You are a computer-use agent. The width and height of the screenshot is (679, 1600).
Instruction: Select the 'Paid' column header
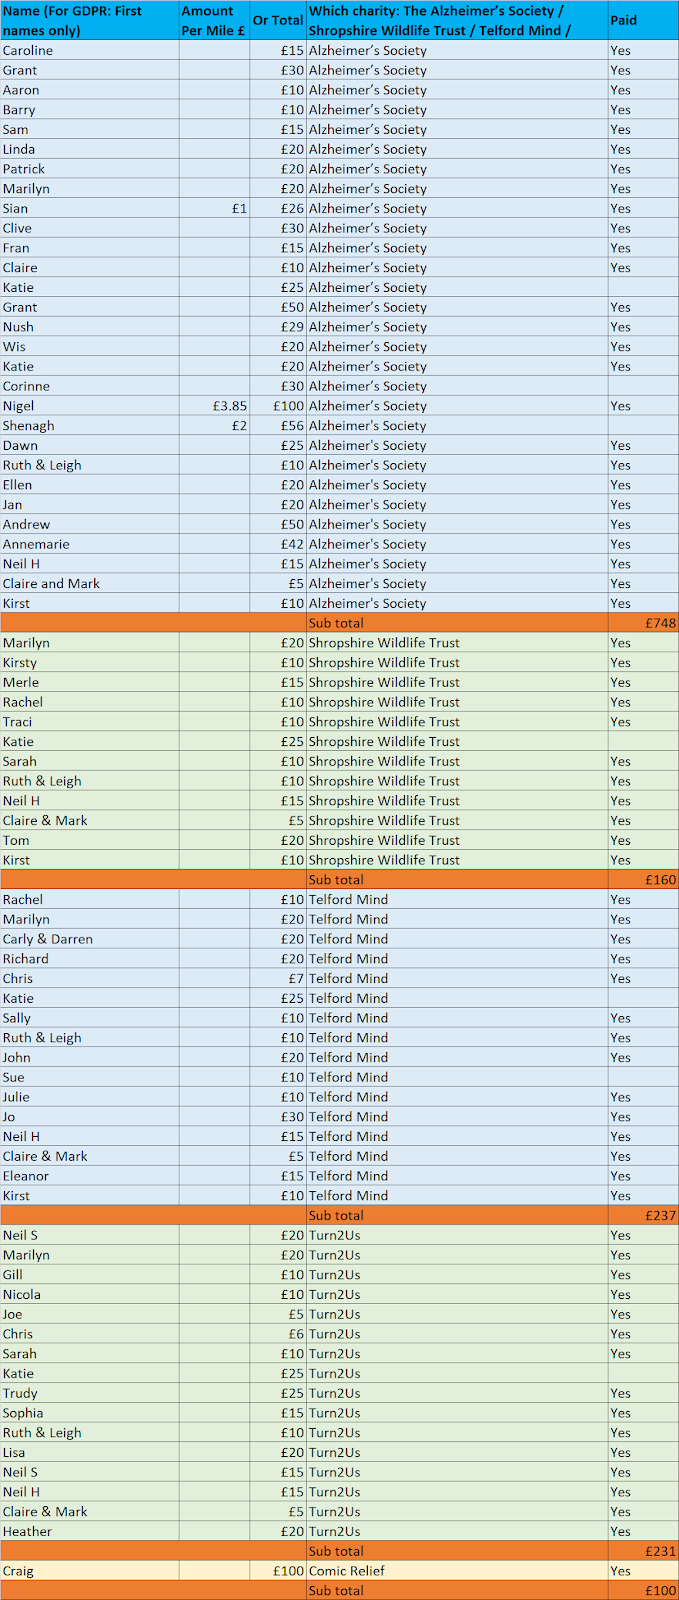click(x=643, y=20)
